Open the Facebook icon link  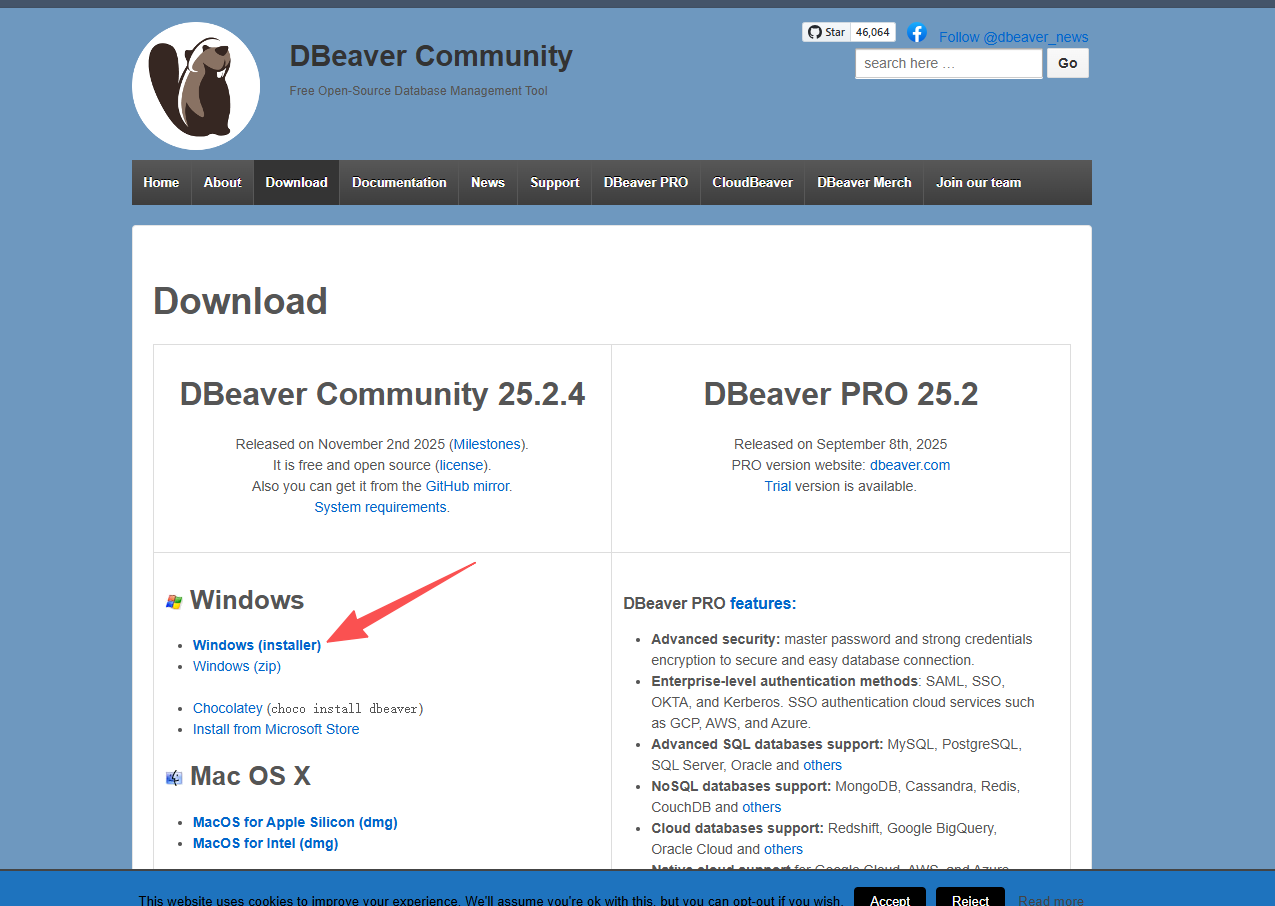(x=916, y=33)
